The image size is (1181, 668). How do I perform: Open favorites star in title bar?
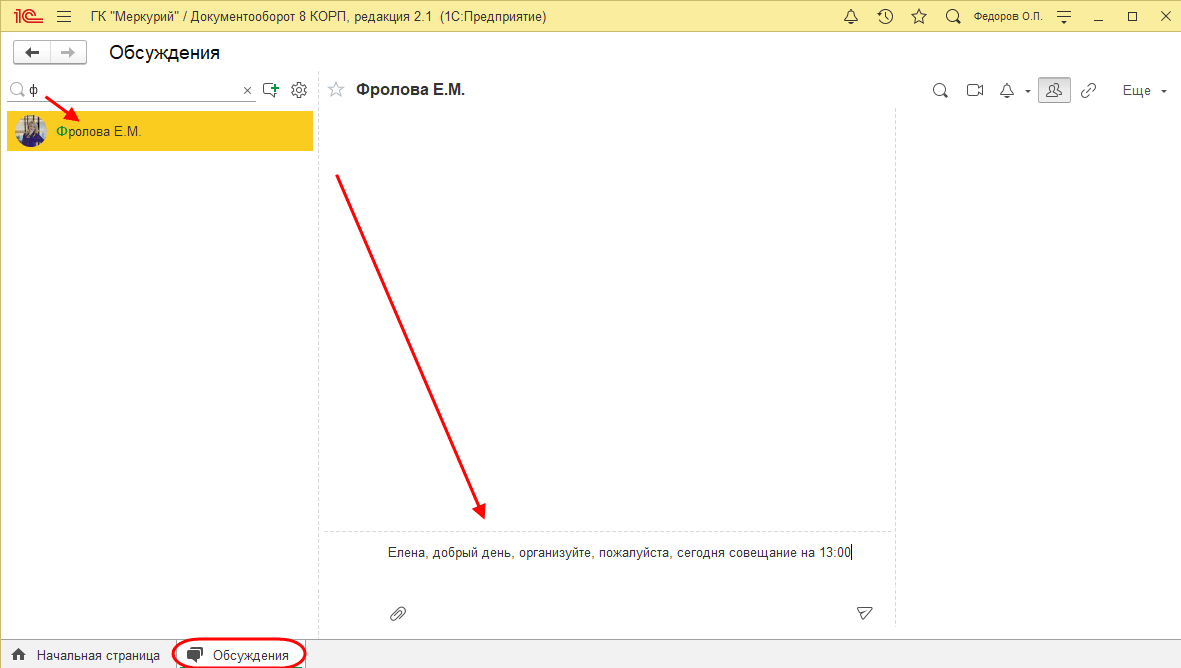click(919, 17)
